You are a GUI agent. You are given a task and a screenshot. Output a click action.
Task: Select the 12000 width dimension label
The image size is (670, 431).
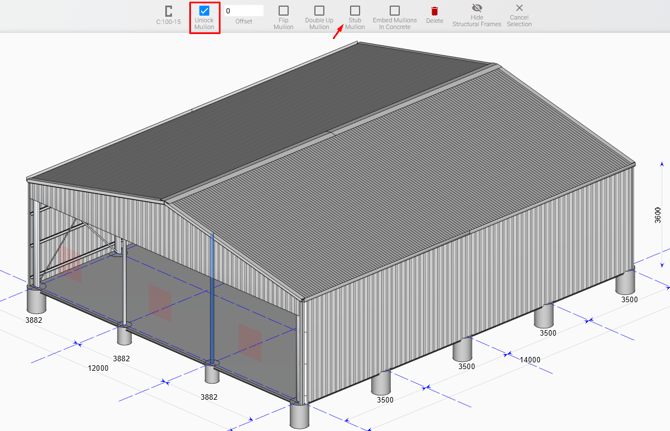98,368
